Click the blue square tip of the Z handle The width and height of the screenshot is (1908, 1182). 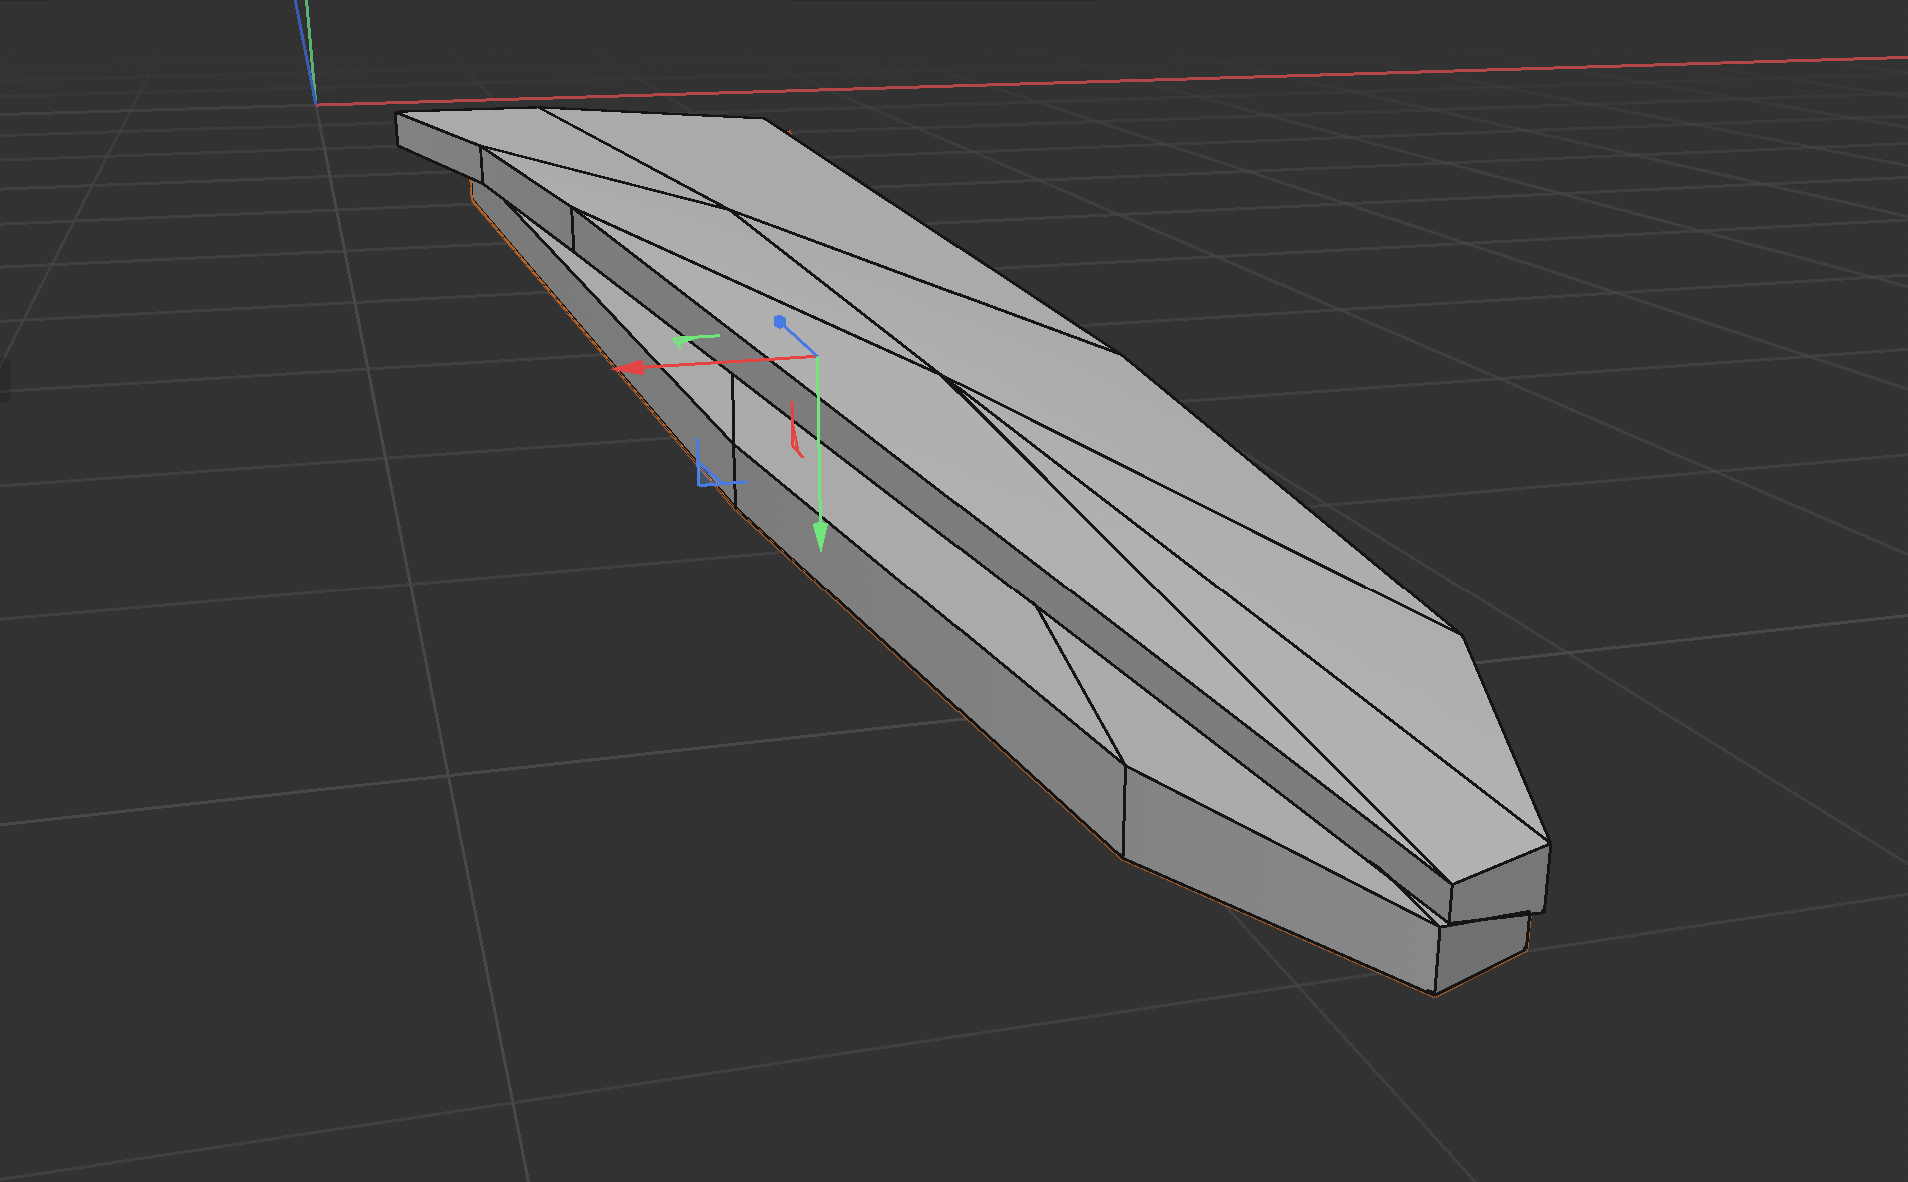coord(778,320)
